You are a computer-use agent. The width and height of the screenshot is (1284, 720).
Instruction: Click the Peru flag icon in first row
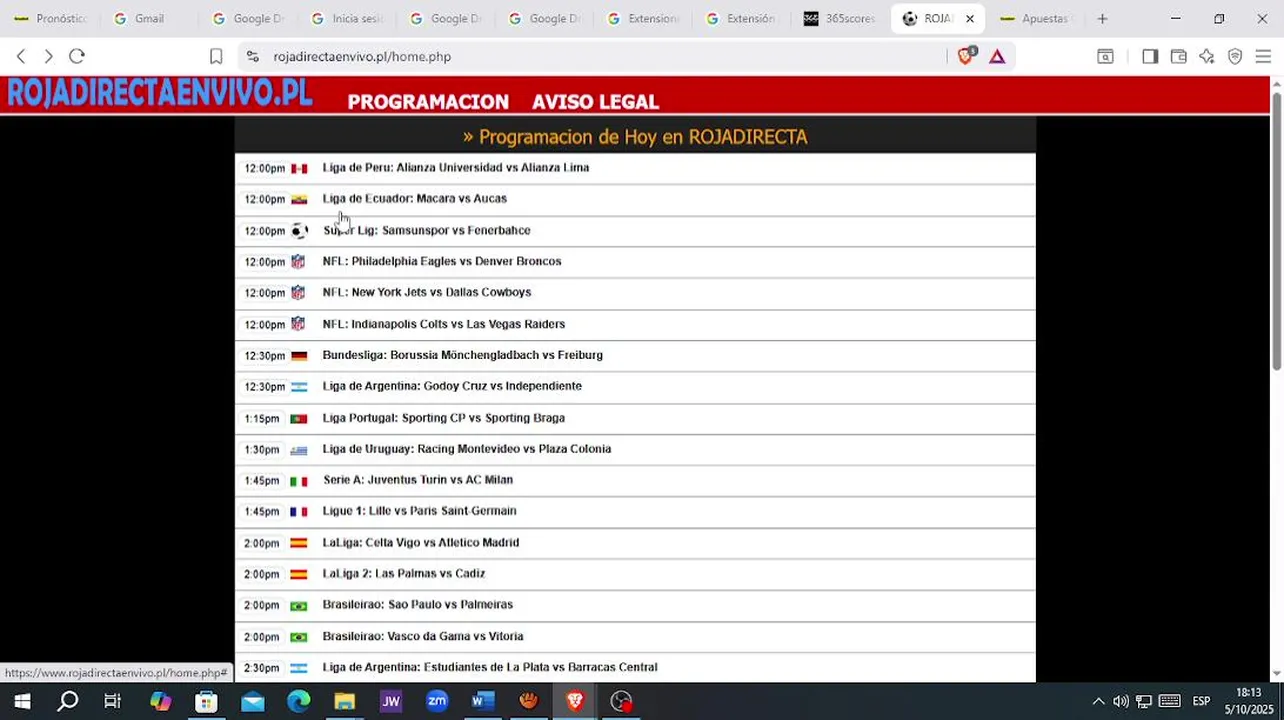299,168
